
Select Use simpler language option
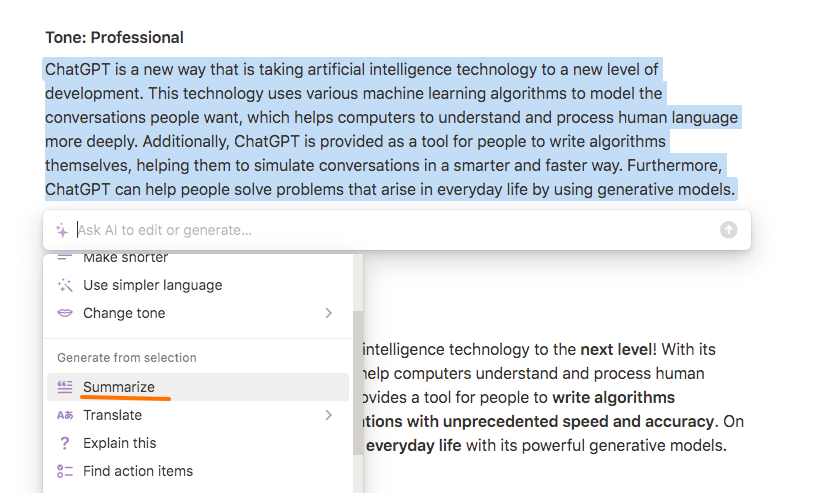coord(198,285)
